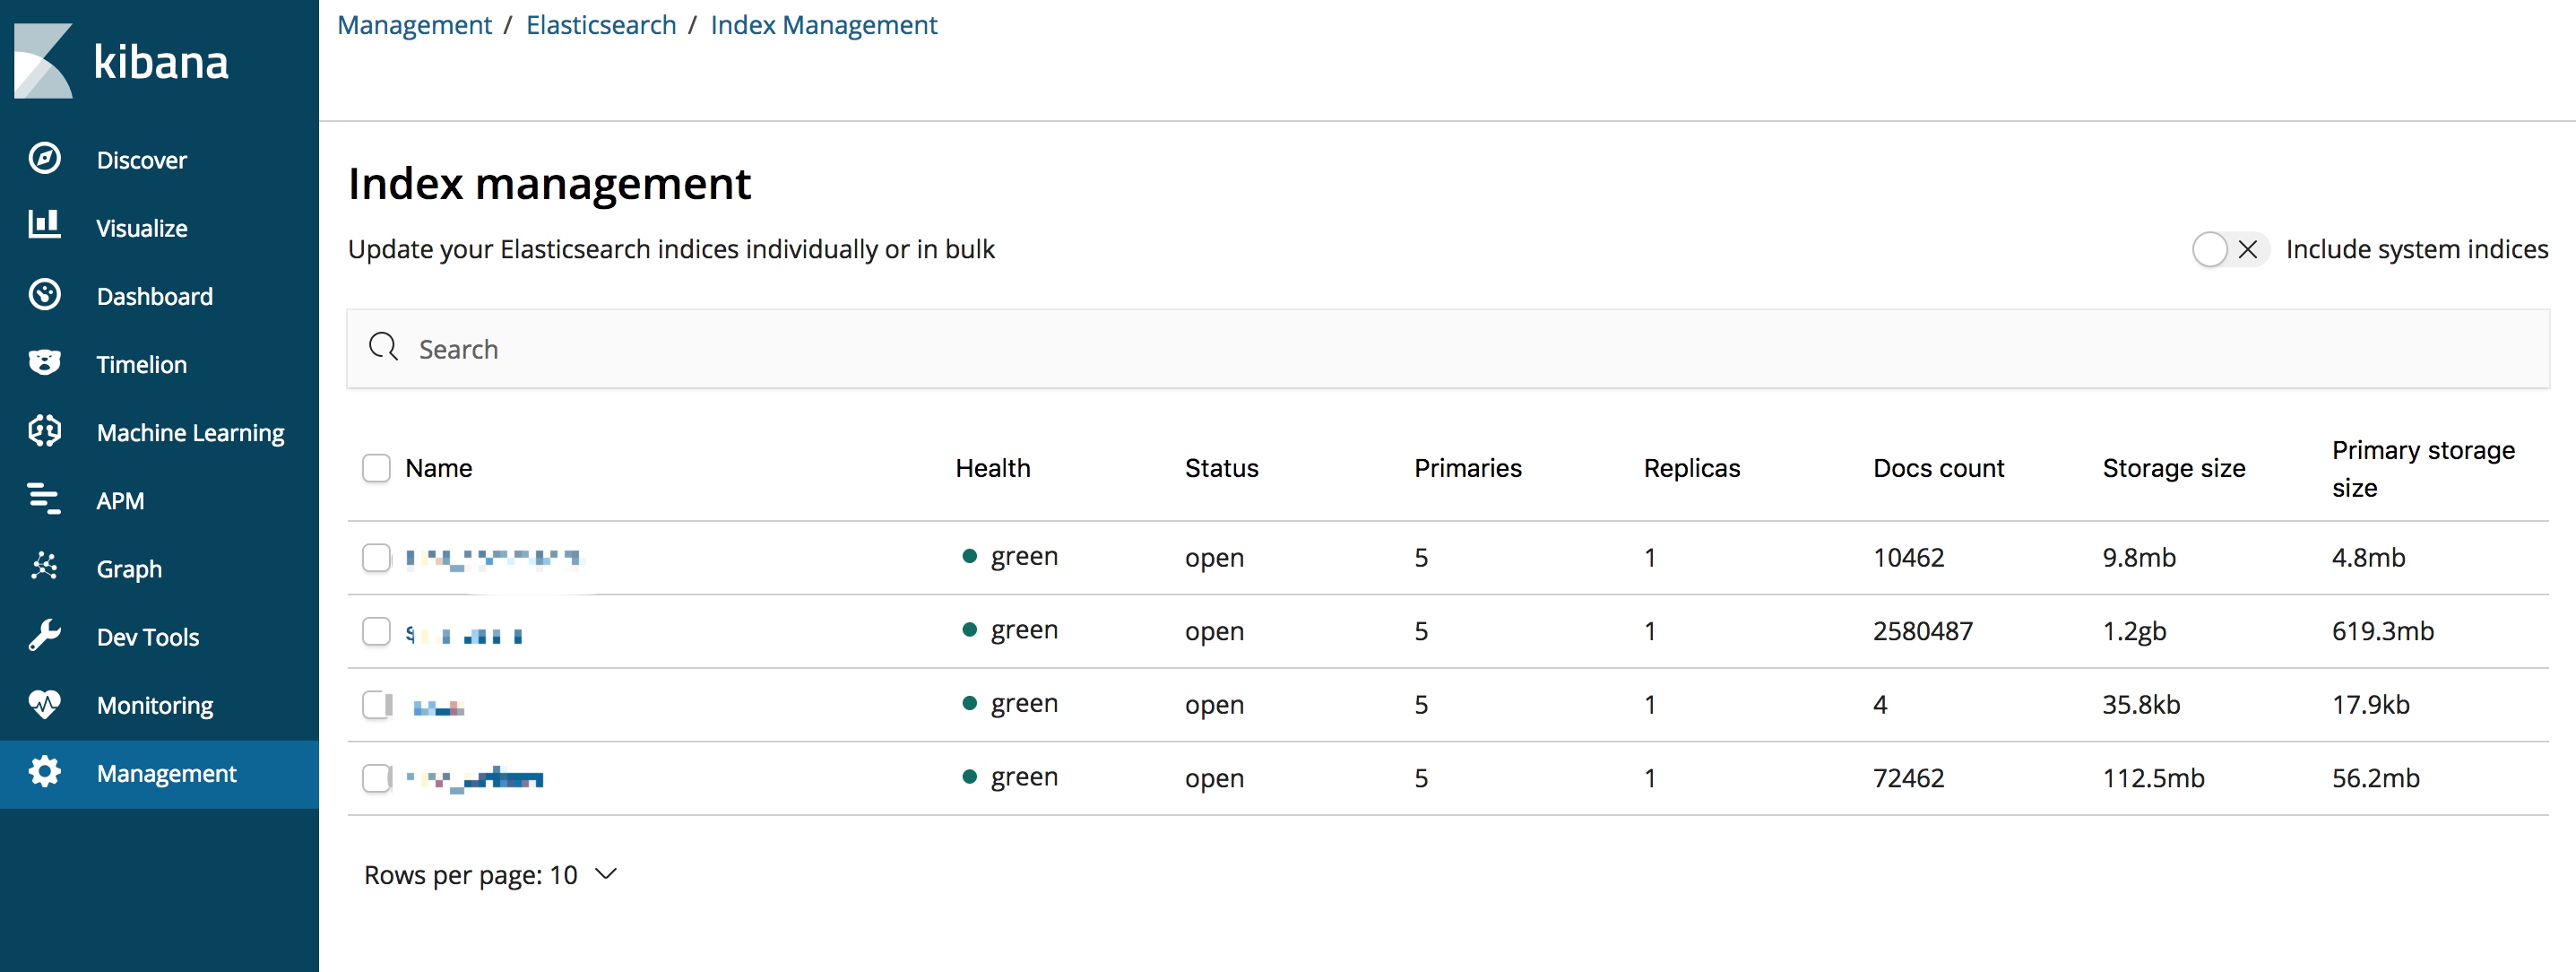Click the green health dot in the 35.8kb row

tap(969, 703)
